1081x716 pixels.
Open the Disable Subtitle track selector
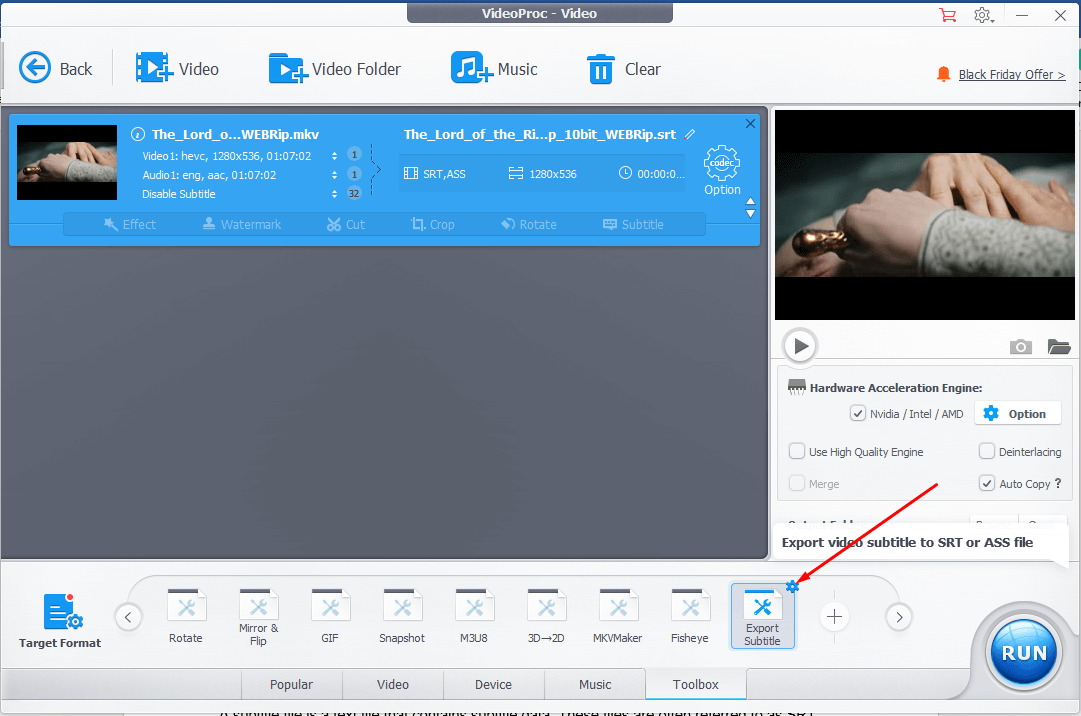(334, 194)
